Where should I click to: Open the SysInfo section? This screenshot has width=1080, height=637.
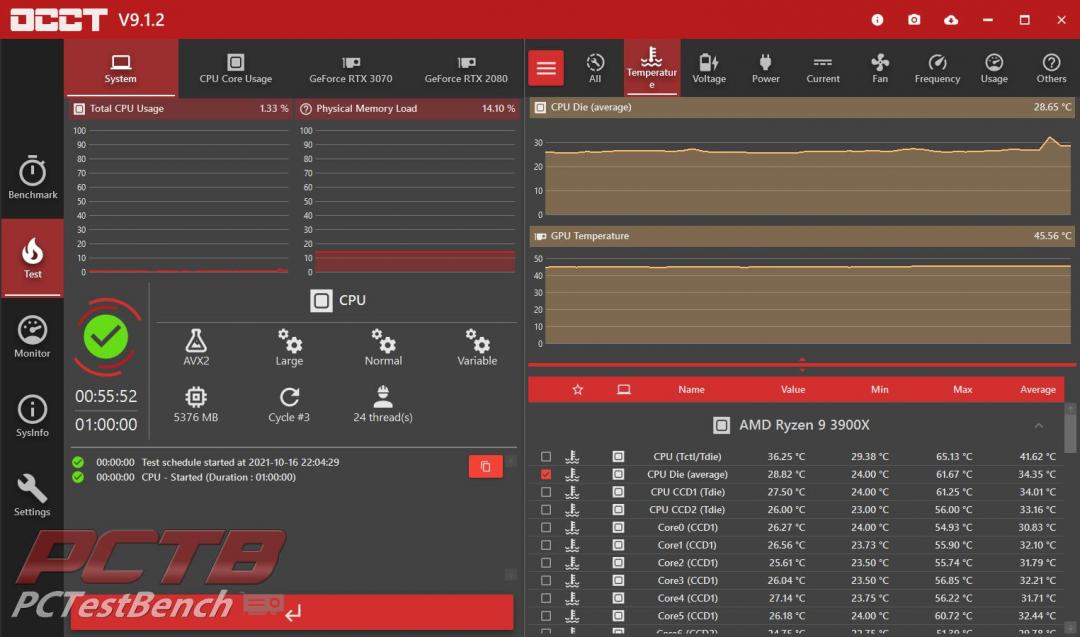pyautogui.click(x=32, y=416)
